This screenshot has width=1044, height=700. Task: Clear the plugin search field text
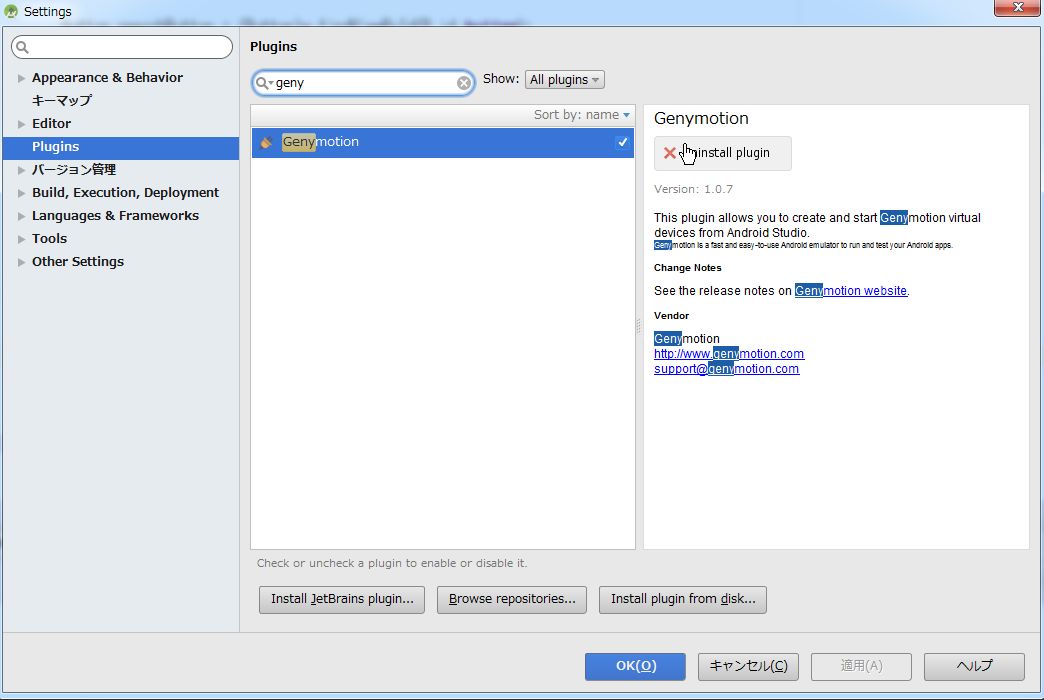pyautogui.click(x=464, y=83)
